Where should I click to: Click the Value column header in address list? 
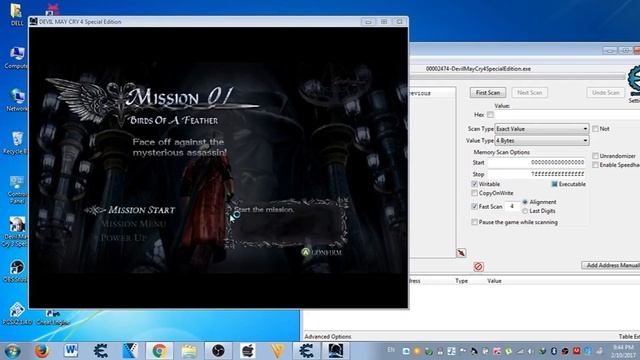tap(494, 281)
